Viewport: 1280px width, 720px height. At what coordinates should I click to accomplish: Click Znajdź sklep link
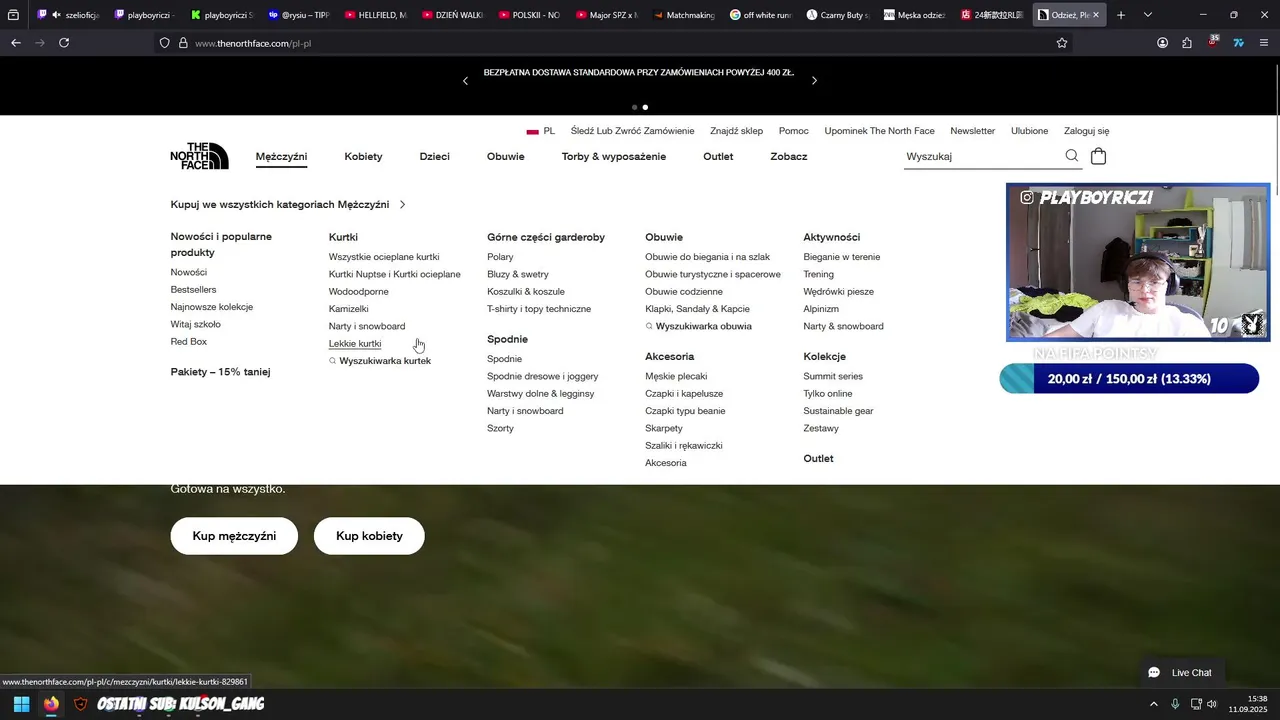click(x=736, y=131)
